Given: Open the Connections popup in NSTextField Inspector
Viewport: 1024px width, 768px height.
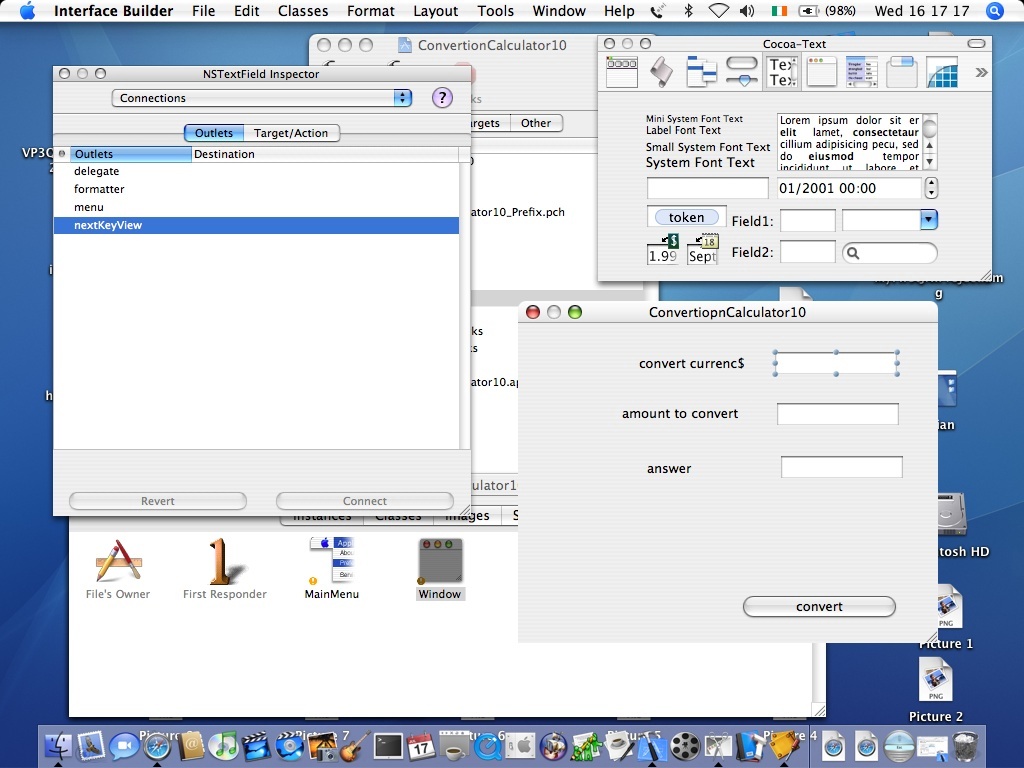Looking at the screenshot, I should pos(262,98).
